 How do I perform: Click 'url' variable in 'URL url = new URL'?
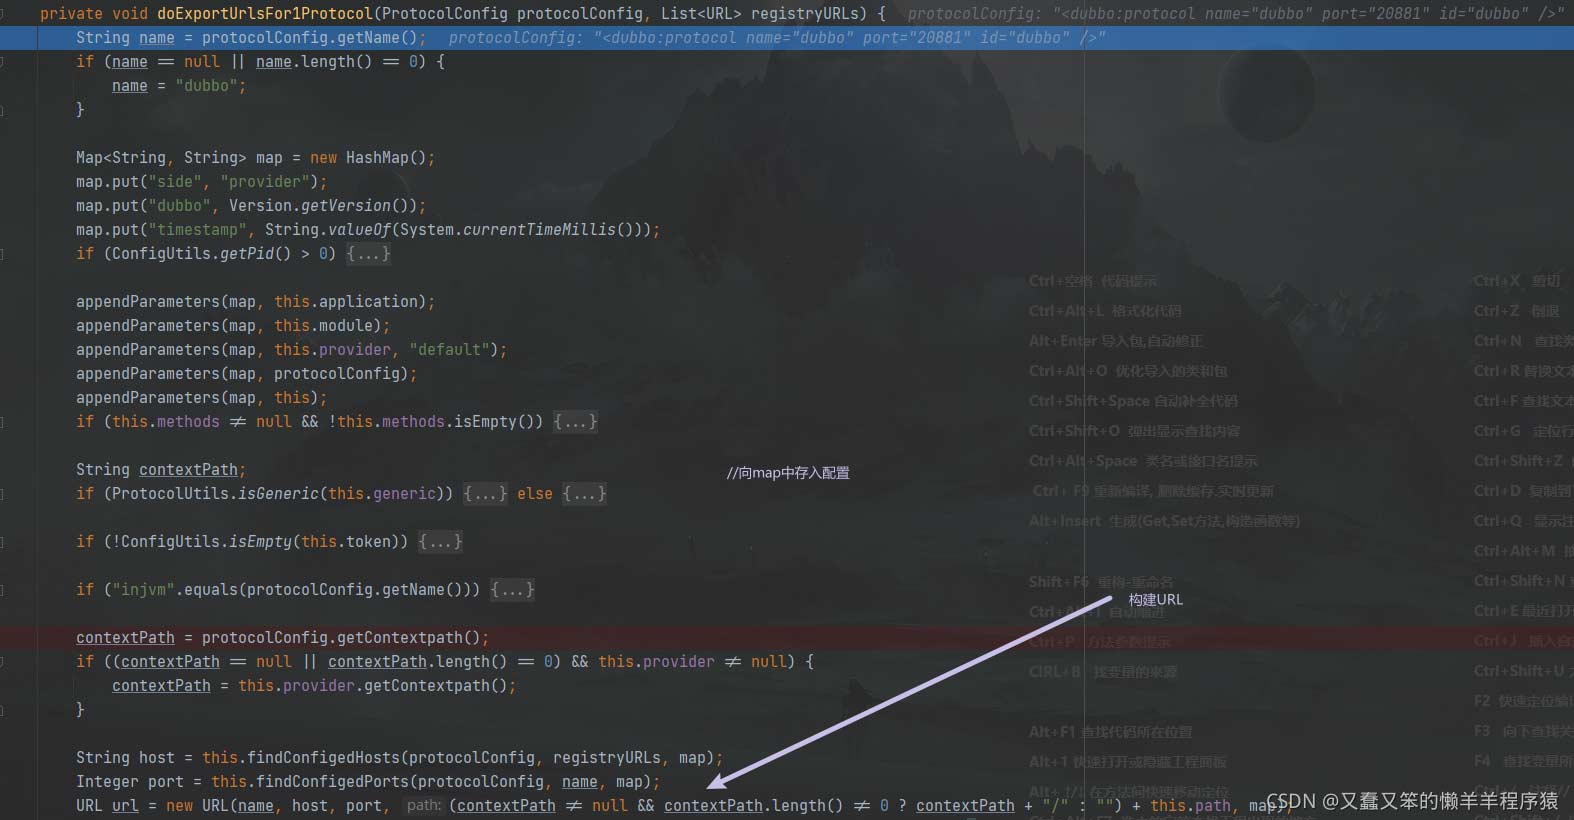125,806
